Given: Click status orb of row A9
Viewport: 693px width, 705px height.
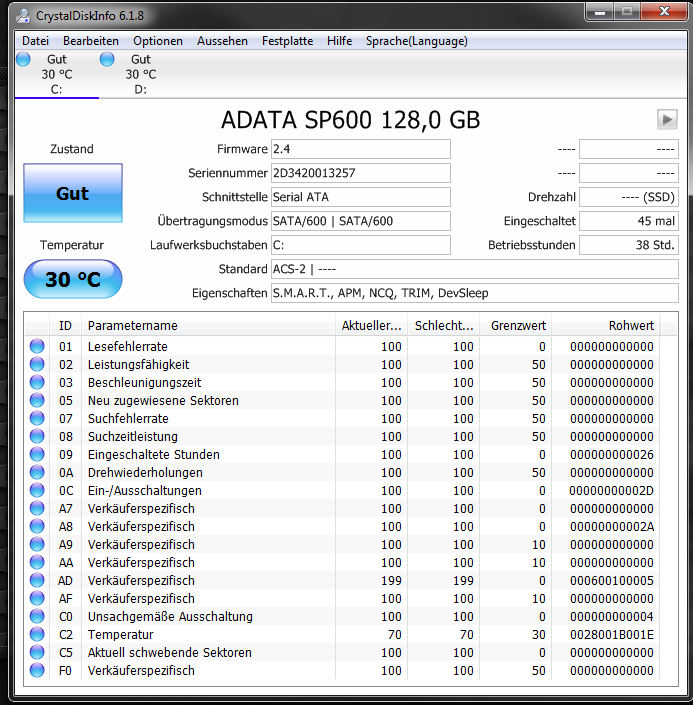Looking at the screenshot, I should coord(37,544).
